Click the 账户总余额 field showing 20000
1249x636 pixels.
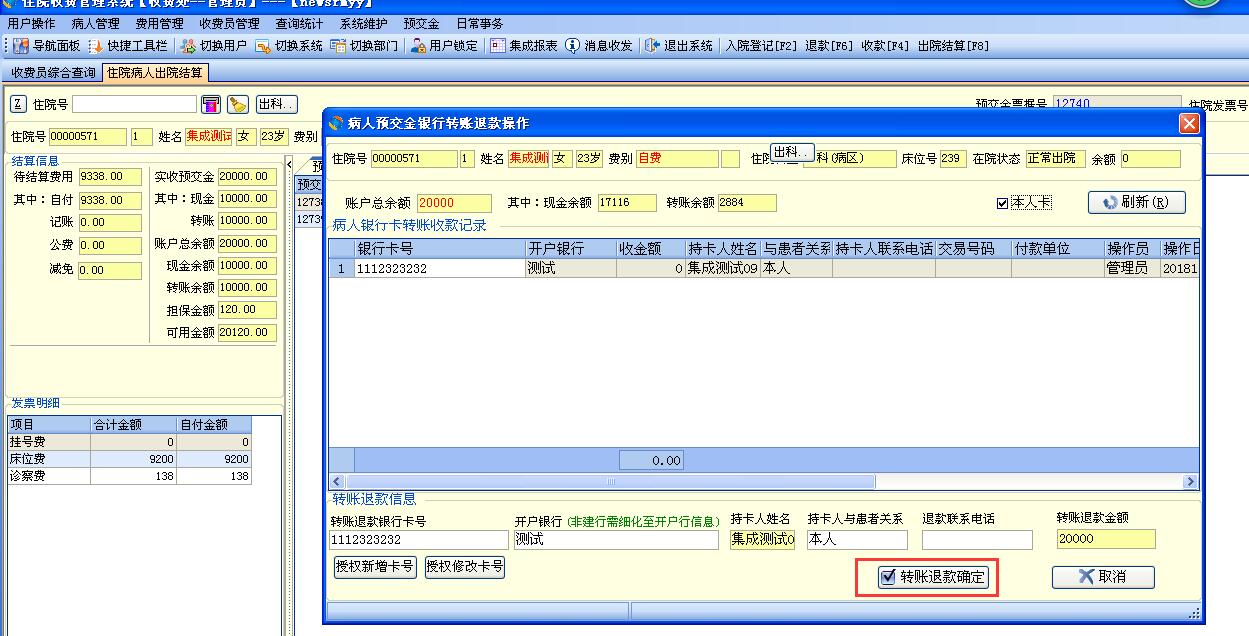(454, 203)
